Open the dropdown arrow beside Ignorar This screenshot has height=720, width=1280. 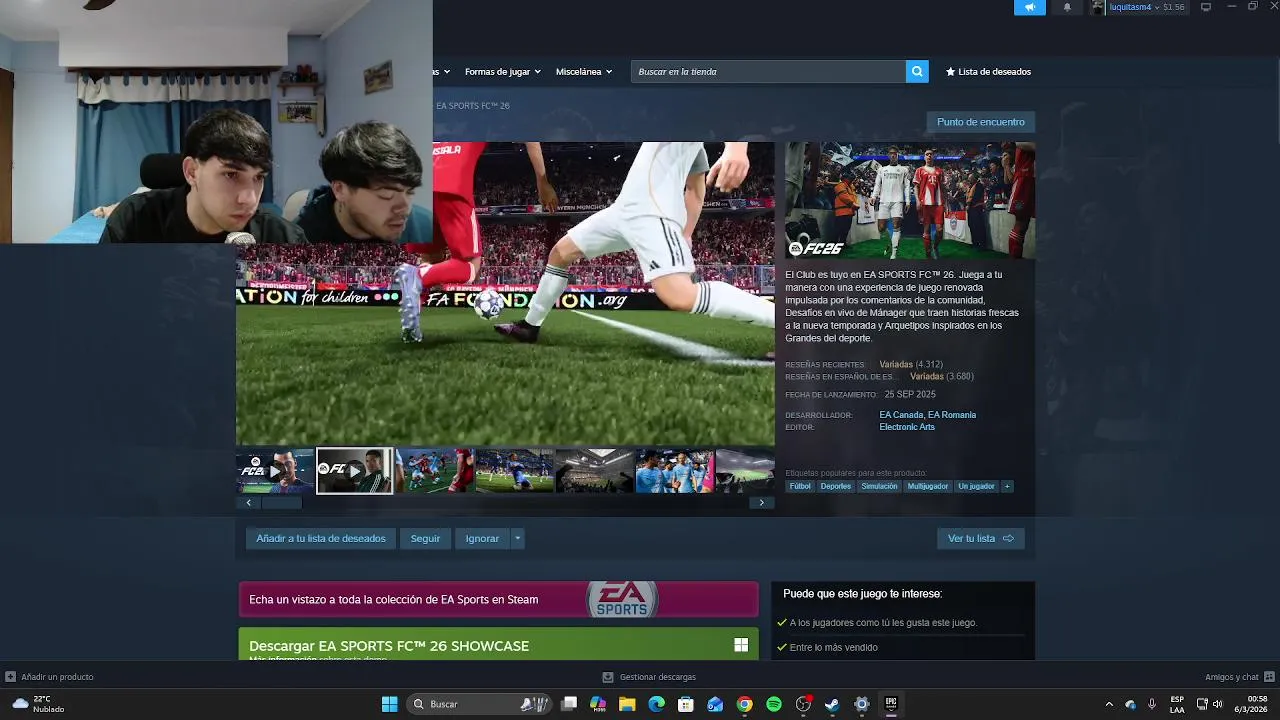(x=517, y=539)
